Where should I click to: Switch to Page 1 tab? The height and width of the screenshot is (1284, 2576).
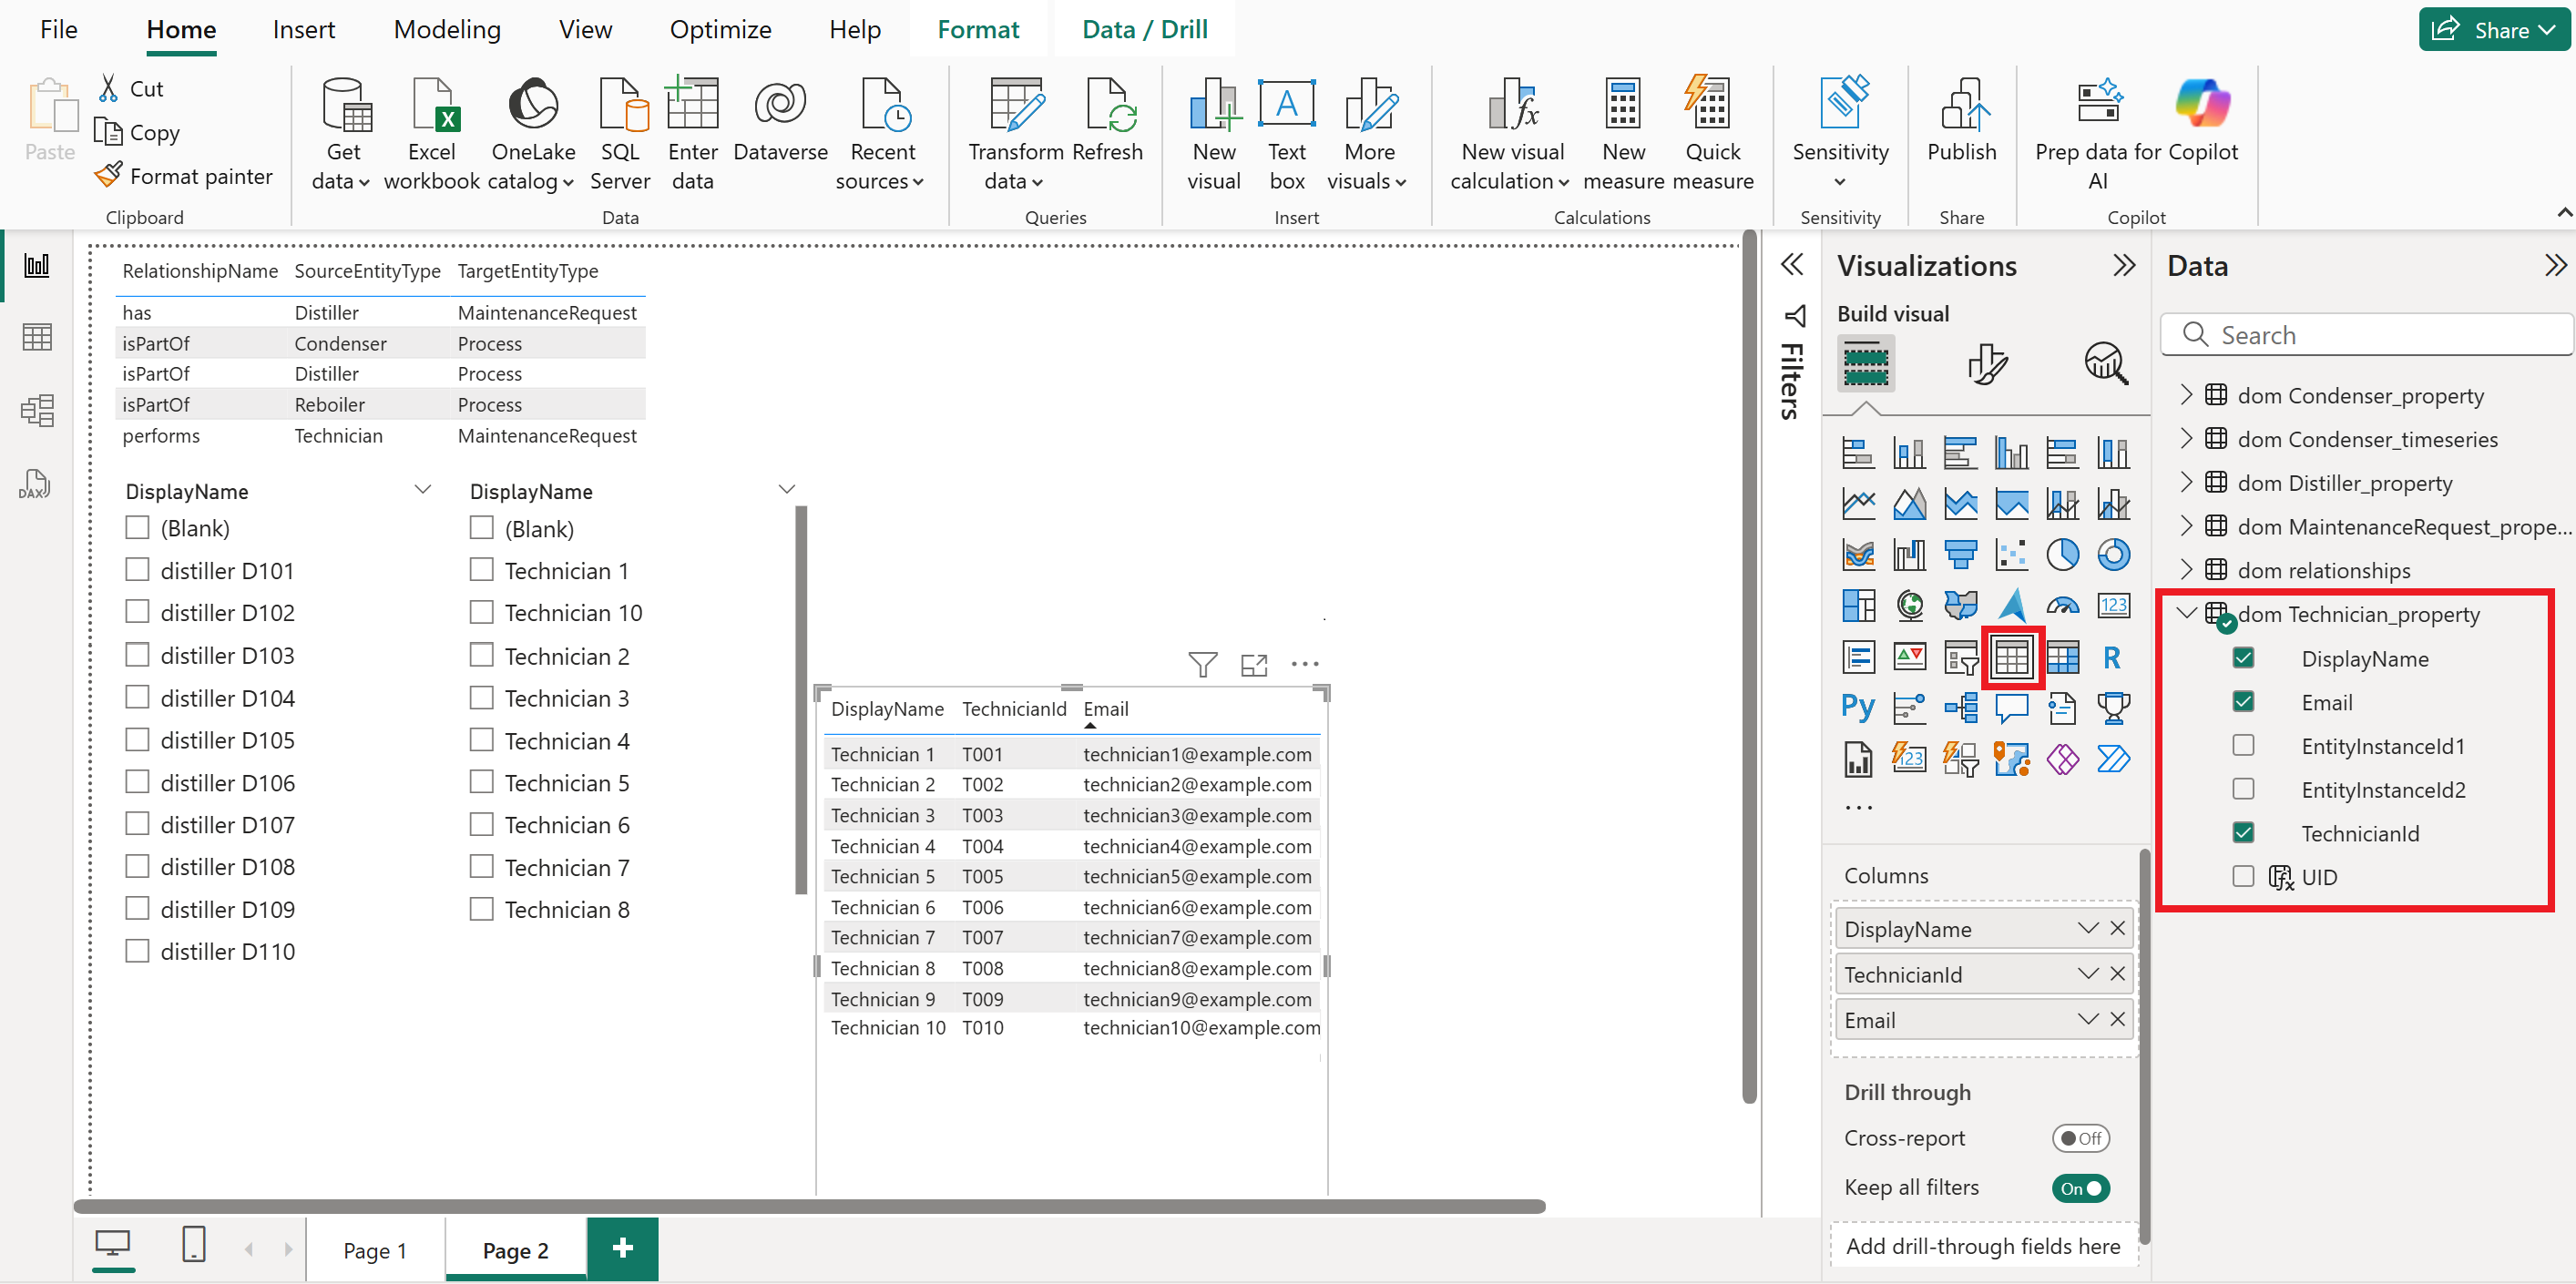[x=375, y=1250]
